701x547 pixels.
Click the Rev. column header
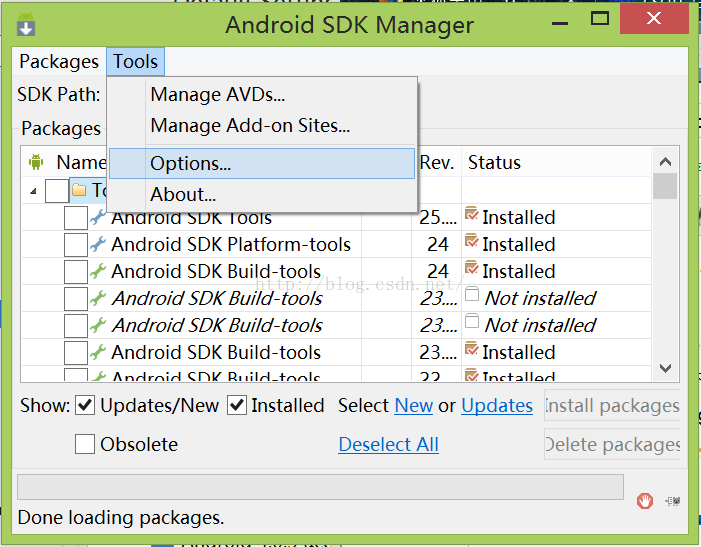tap(437, 162)
